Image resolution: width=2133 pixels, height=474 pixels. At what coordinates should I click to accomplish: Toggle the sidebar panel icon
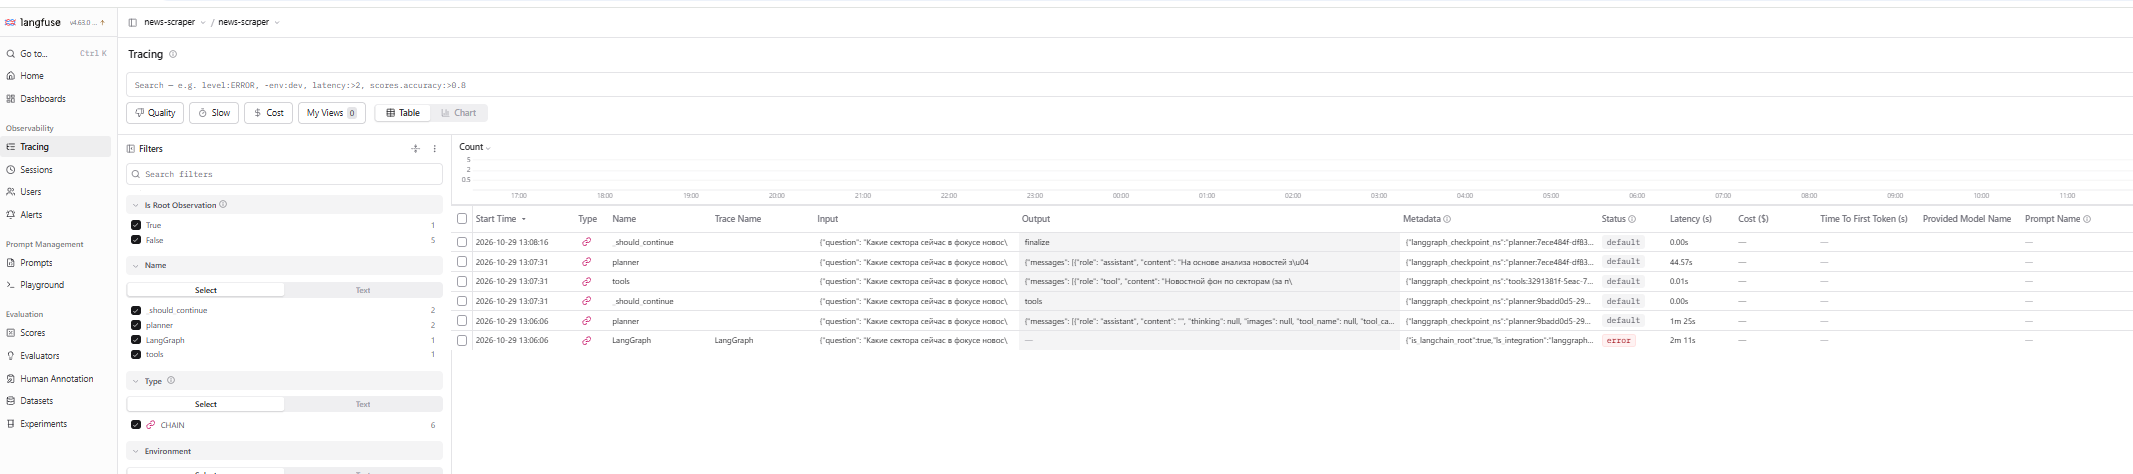pyautogui.click(x=132, y=22)
